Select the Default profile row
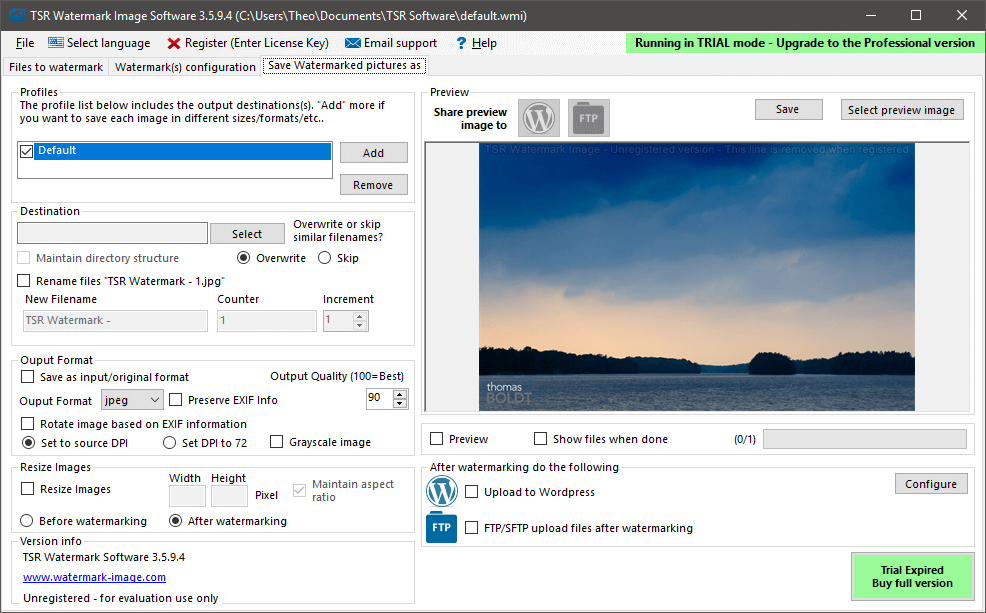 pos(182,151)
